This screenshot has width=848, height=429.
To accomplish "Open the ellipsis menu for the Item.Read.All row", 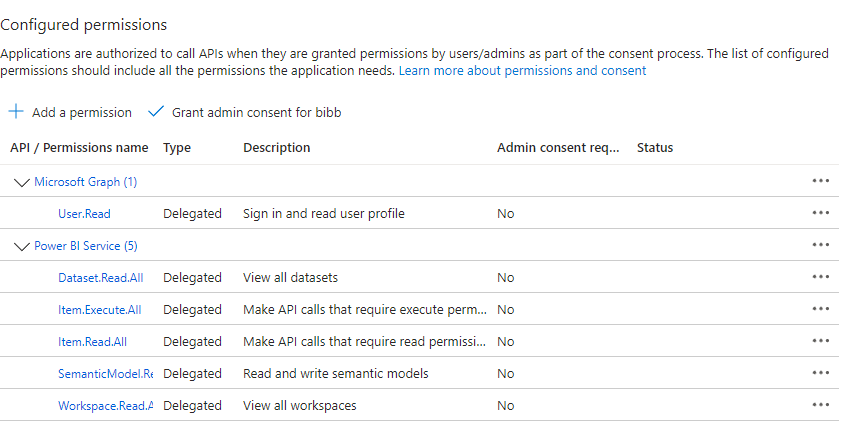I will pyautogui.click(x=820, y=341).
